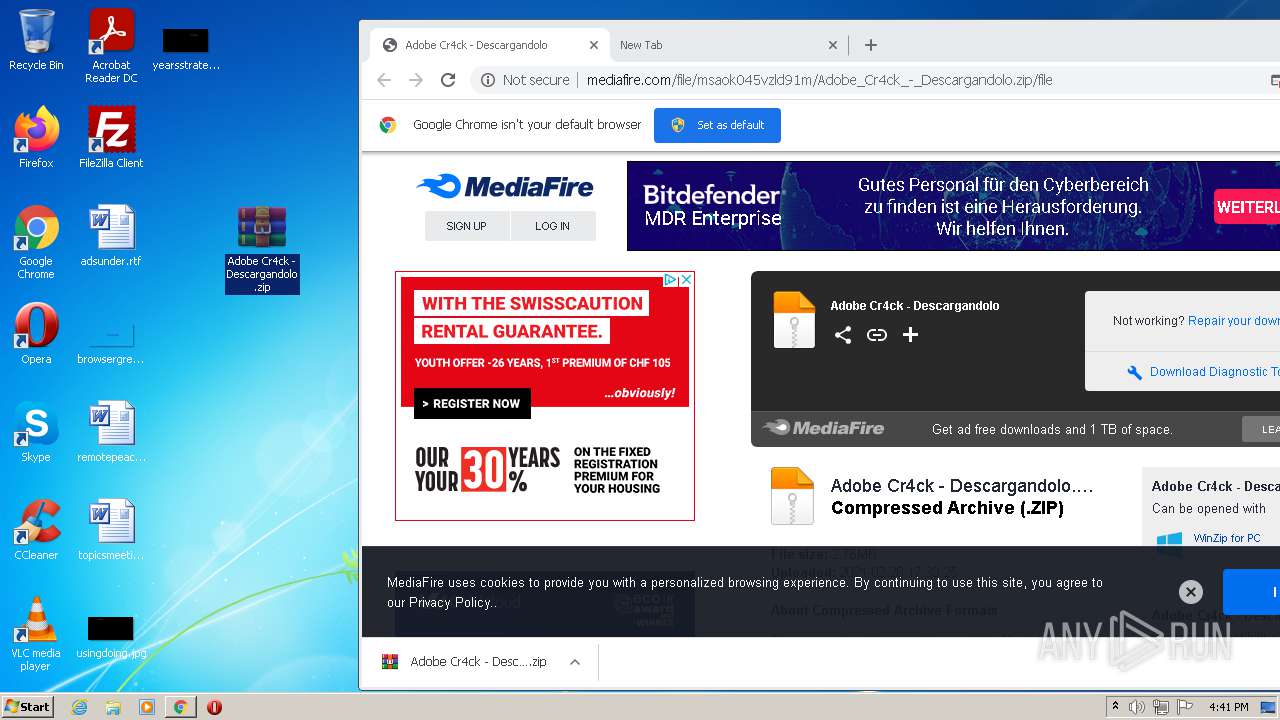
Task: Launch FileZilla Client shortcut
Action: [x=111, y=138]
